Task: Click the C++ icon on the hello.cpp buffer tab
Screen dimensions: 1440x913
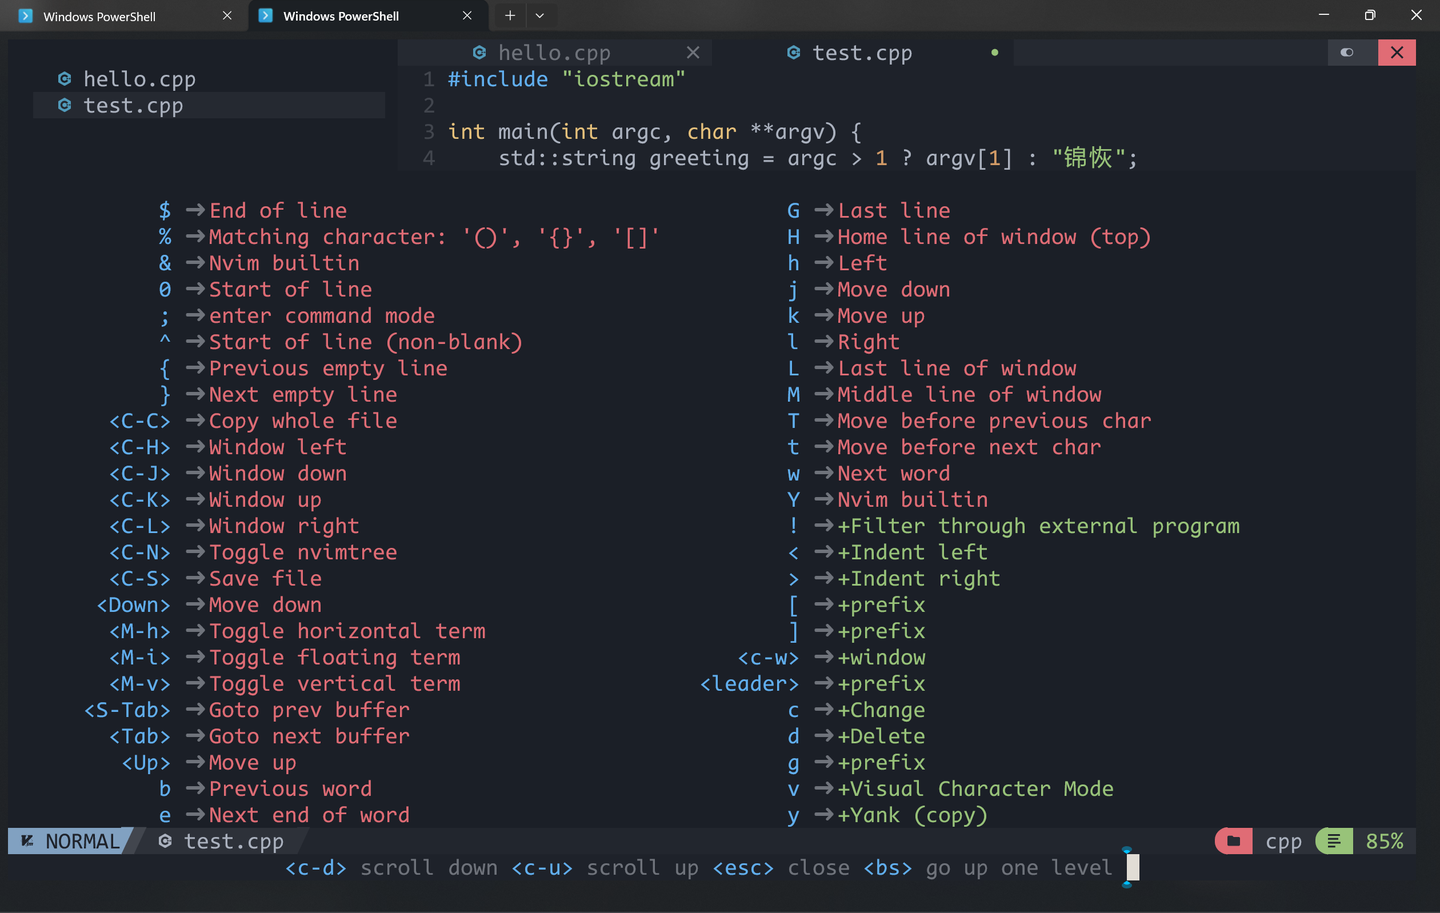Action: click(x=480, y=52)
